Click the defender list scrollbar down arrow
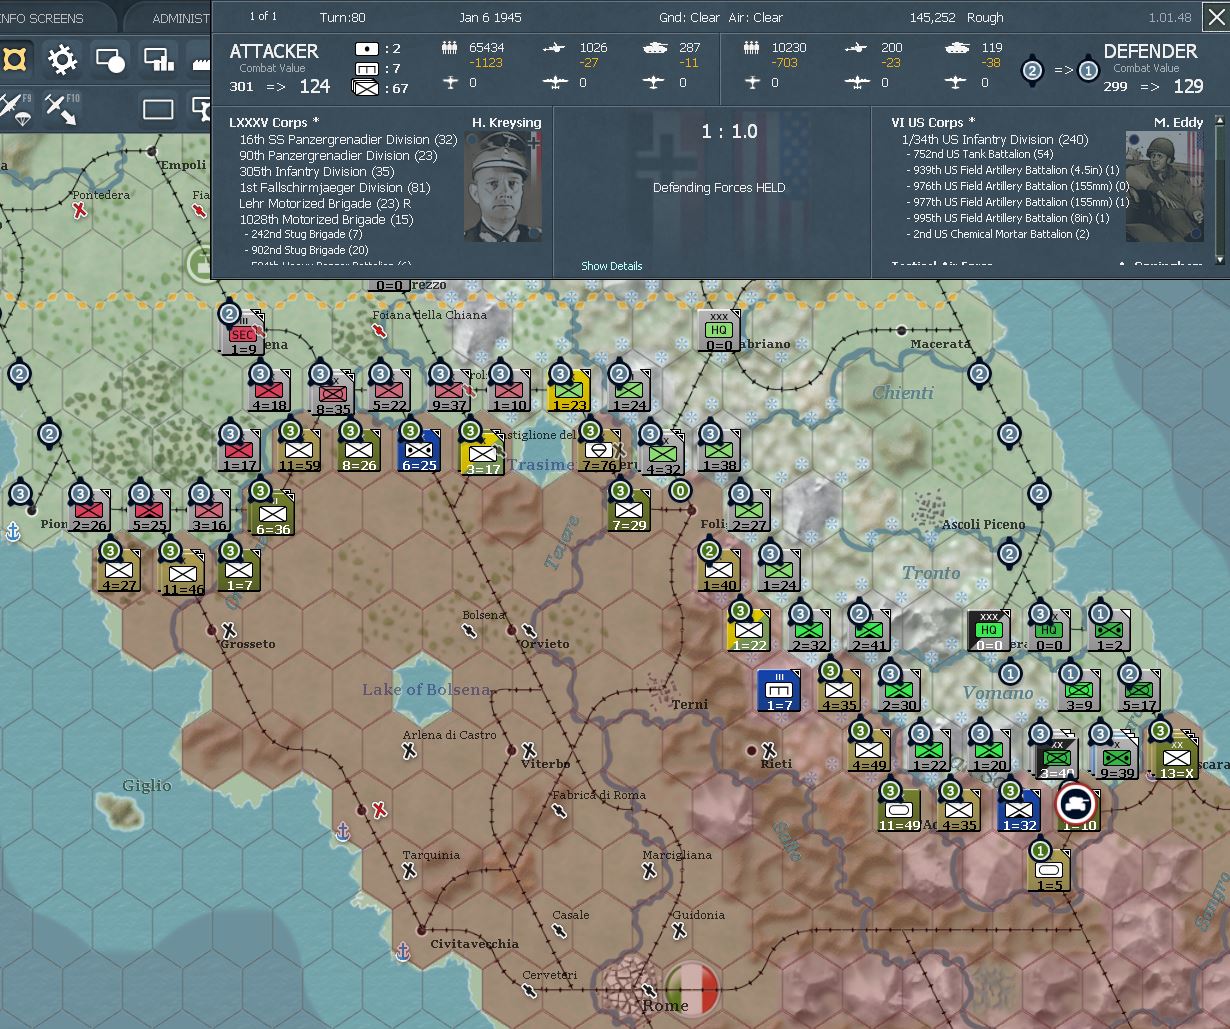 coord(1219,260)
